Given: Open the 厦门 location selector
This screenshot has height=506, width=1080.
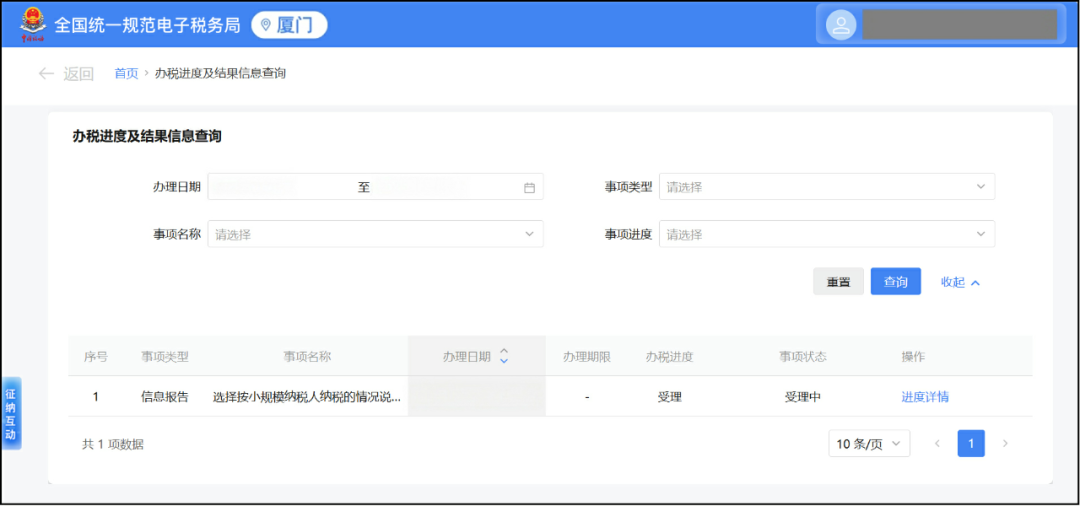Looking at the screenshot, I should 289,25.
